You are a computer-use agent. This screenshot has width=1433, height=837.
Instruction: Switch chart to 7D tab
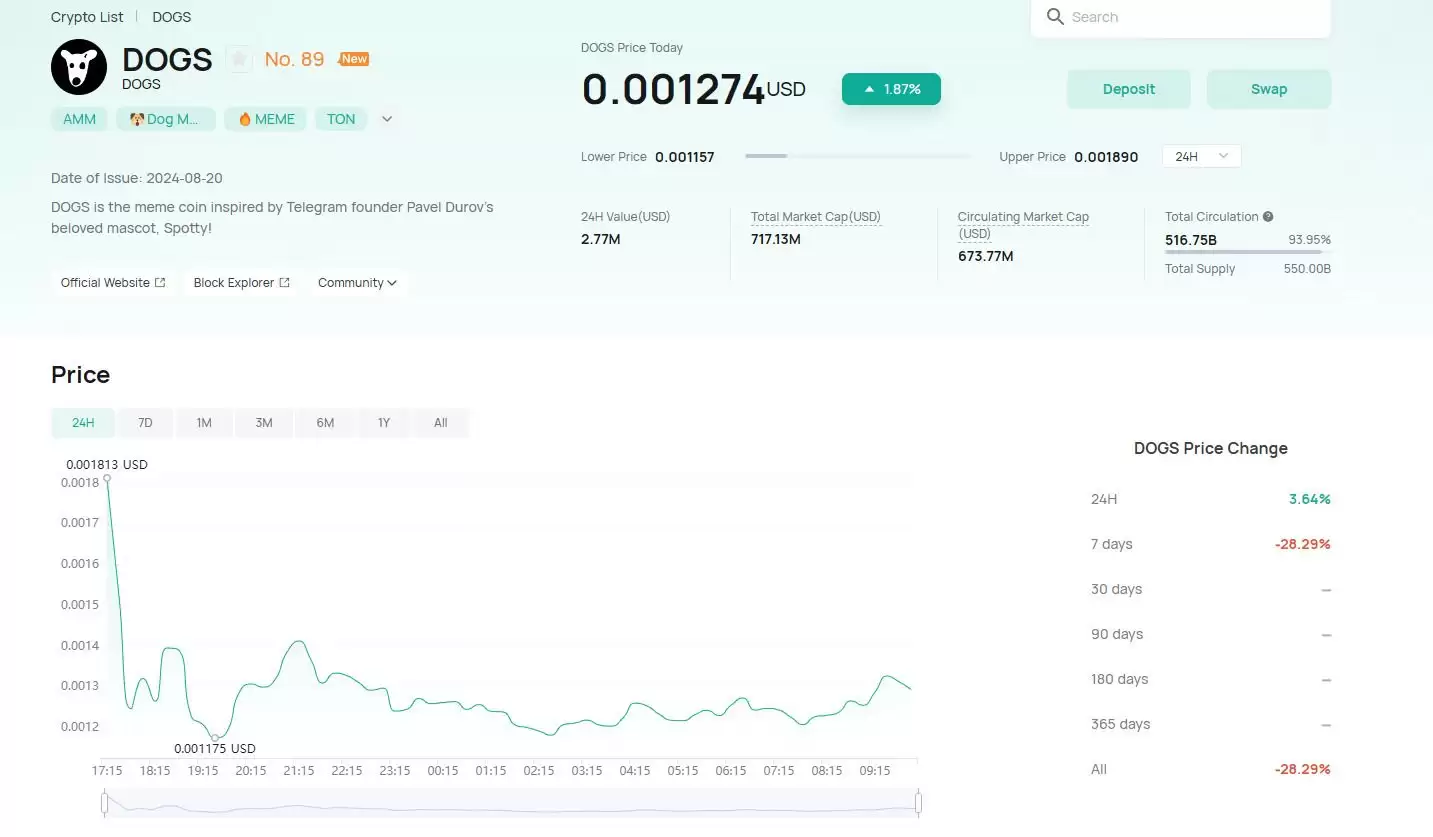145,423
